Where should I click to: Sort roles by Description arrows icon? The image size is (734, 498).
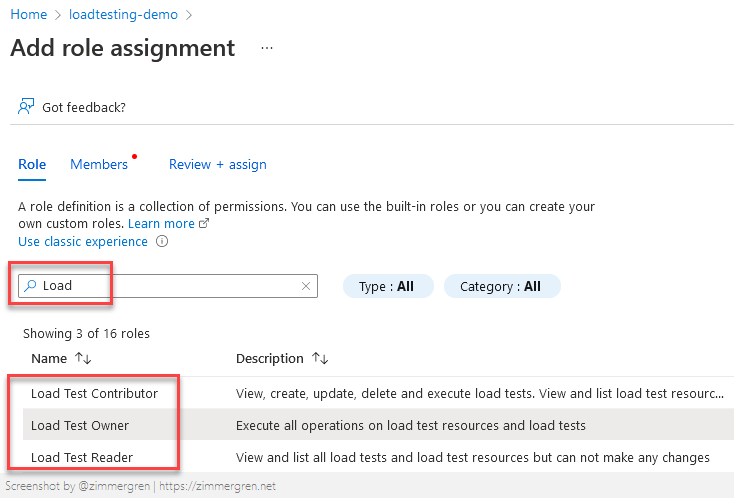(x=320, y=358)
